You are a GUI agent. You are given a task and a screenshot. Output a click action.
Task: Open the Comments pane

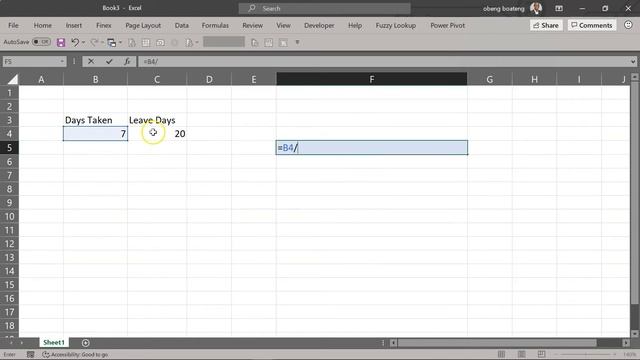point(592,25)
